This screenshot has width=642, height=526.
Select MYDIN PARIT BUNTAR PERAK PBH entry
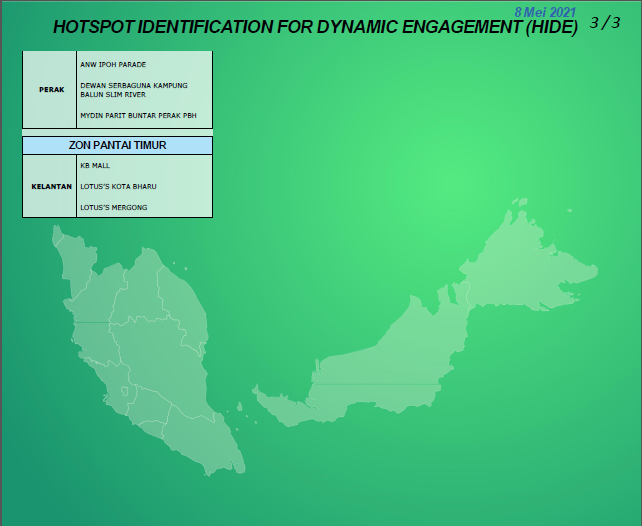[138, 115]
